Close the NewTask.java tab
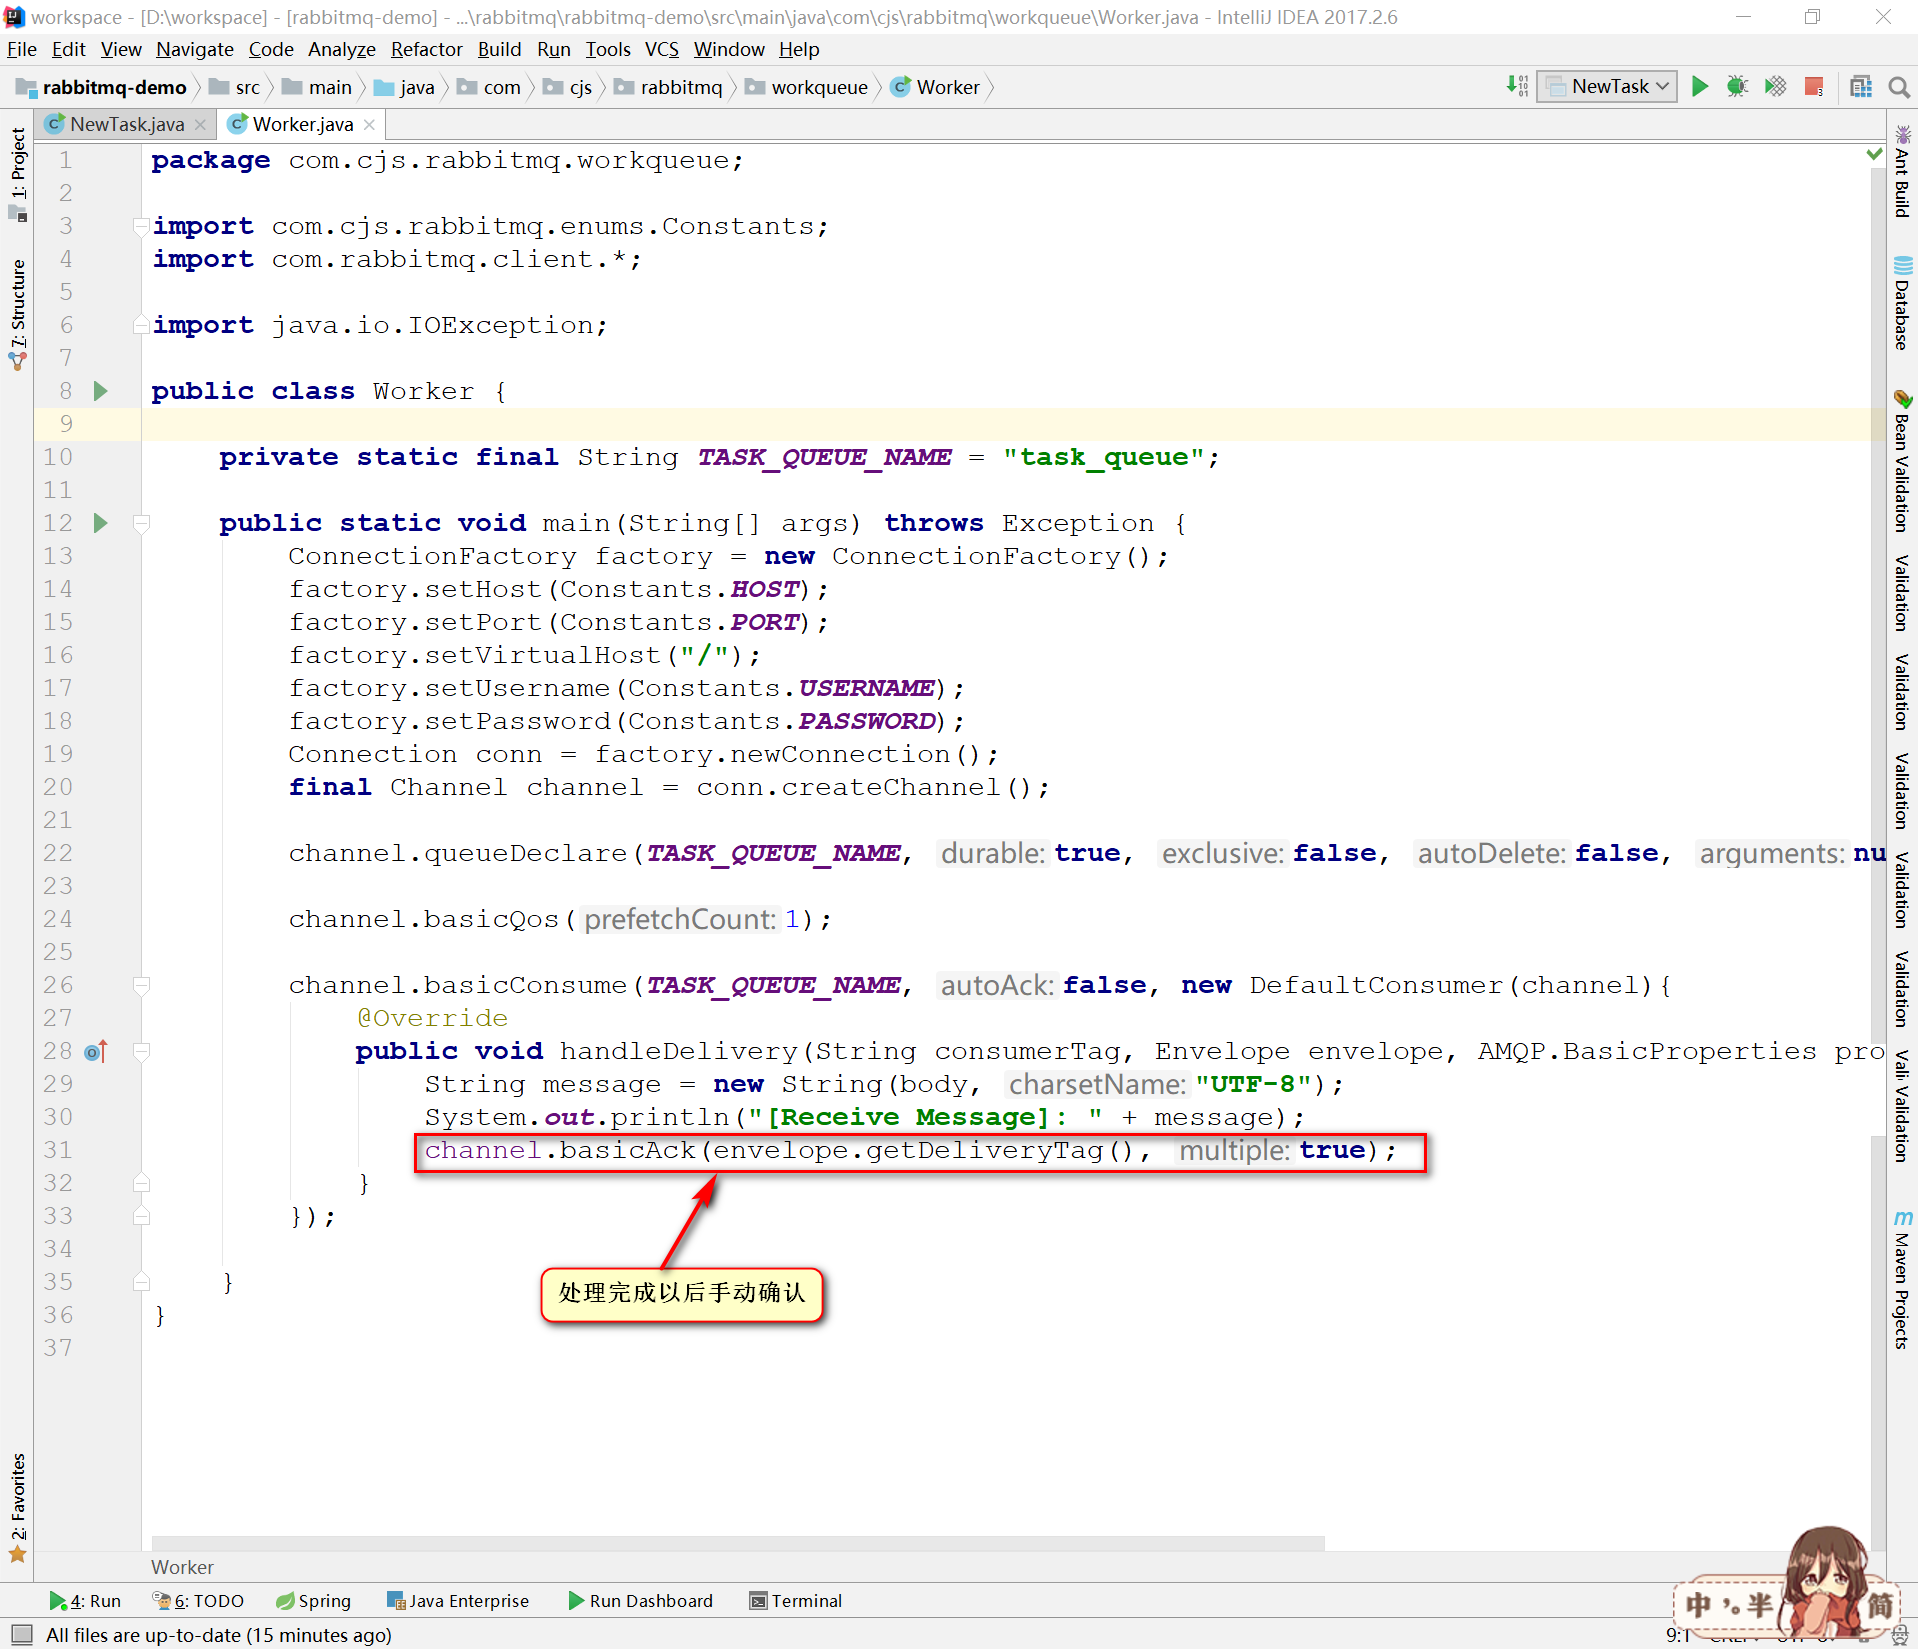 click(x=200, y=124)
